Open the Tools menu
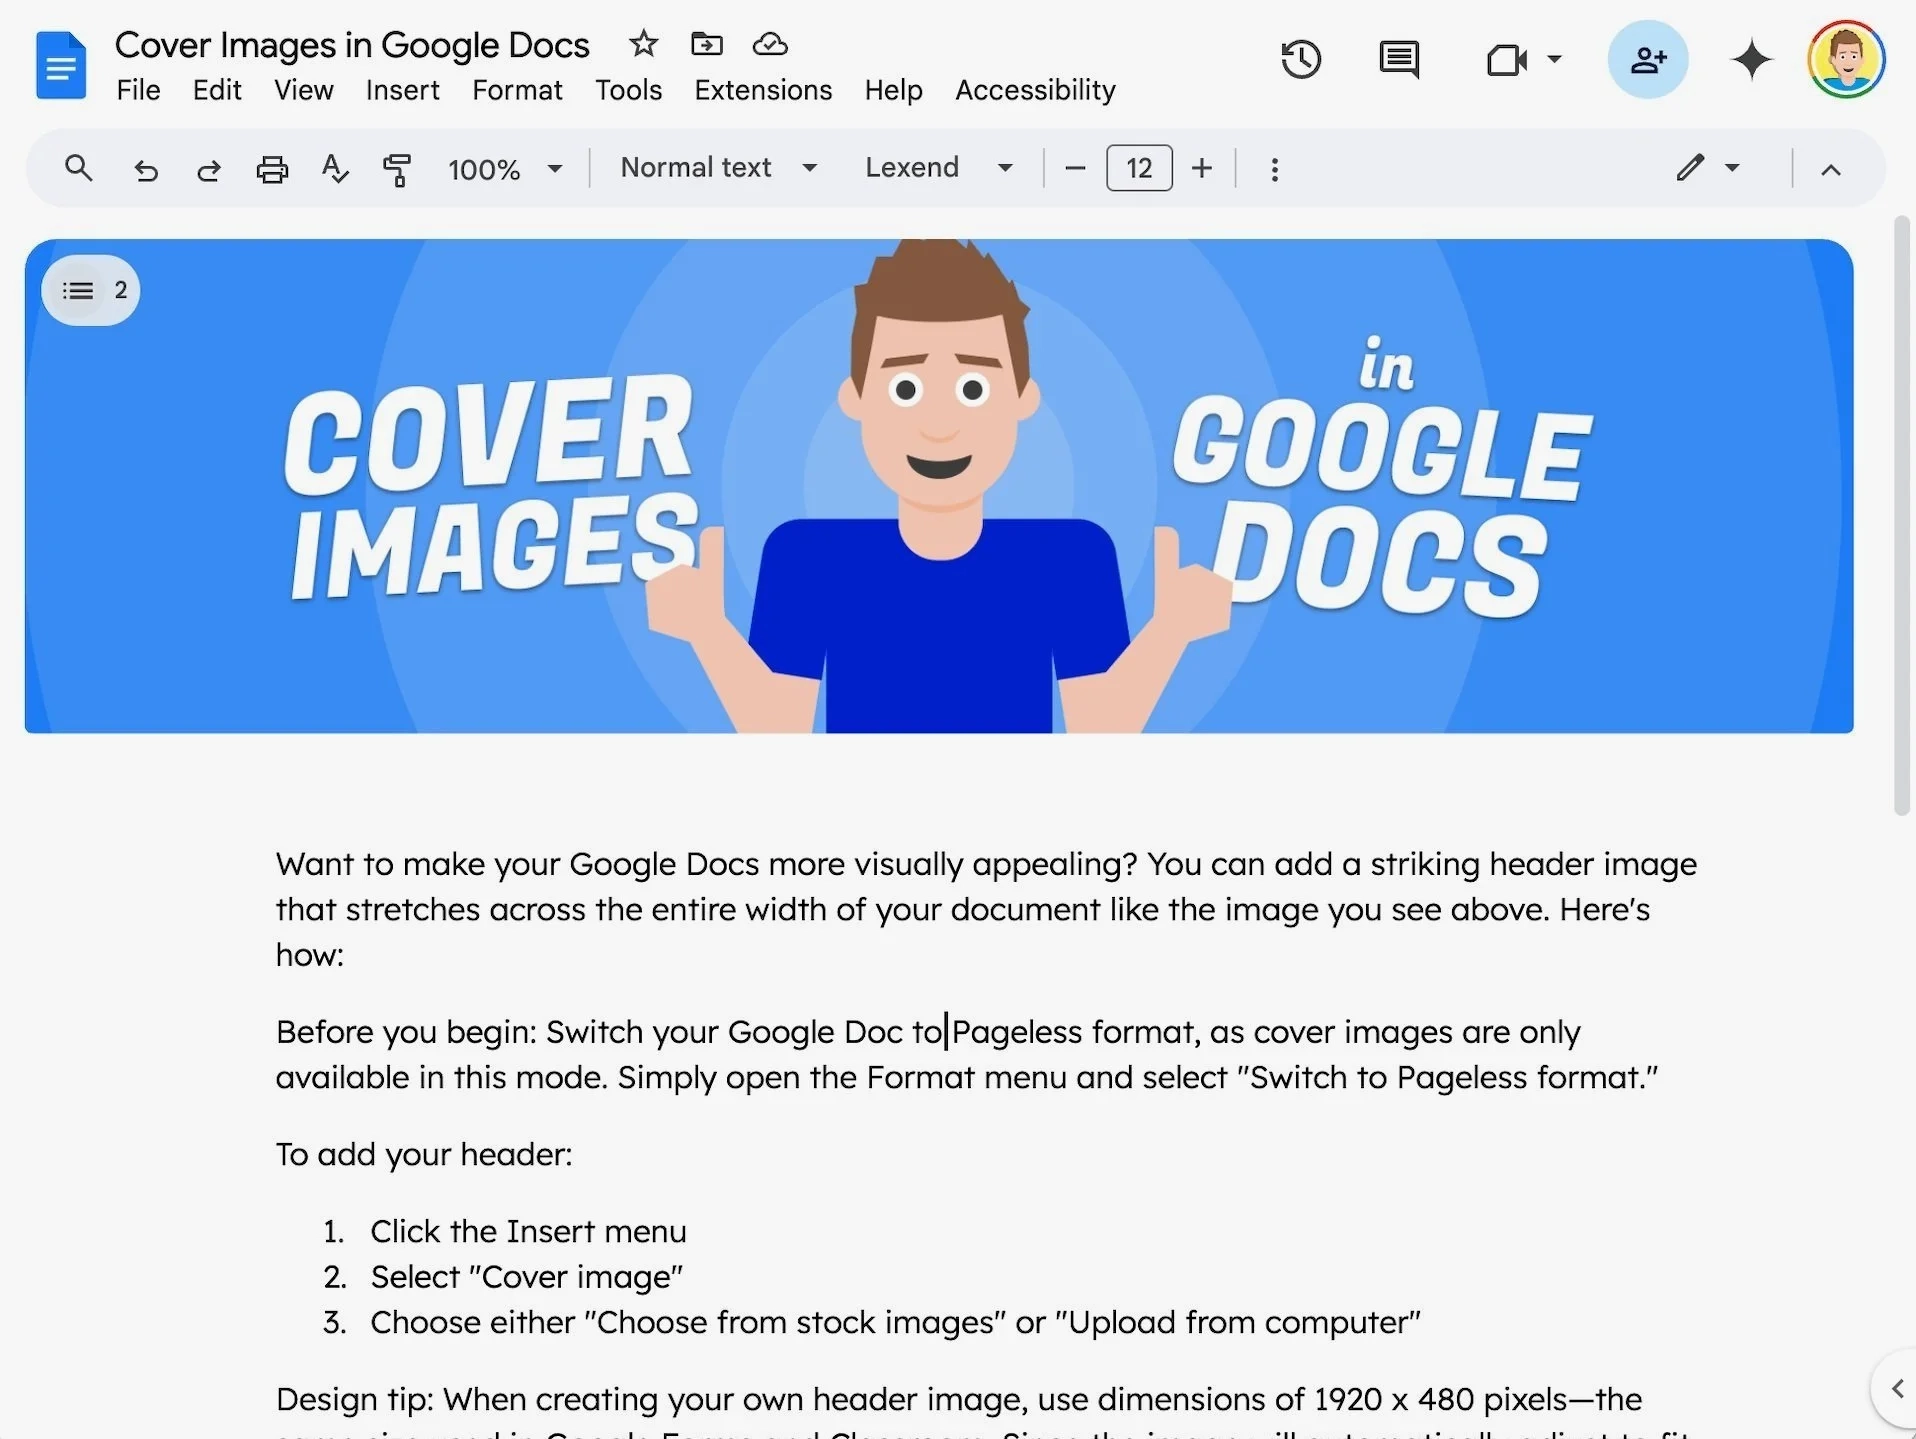 (x=629, y=90)
